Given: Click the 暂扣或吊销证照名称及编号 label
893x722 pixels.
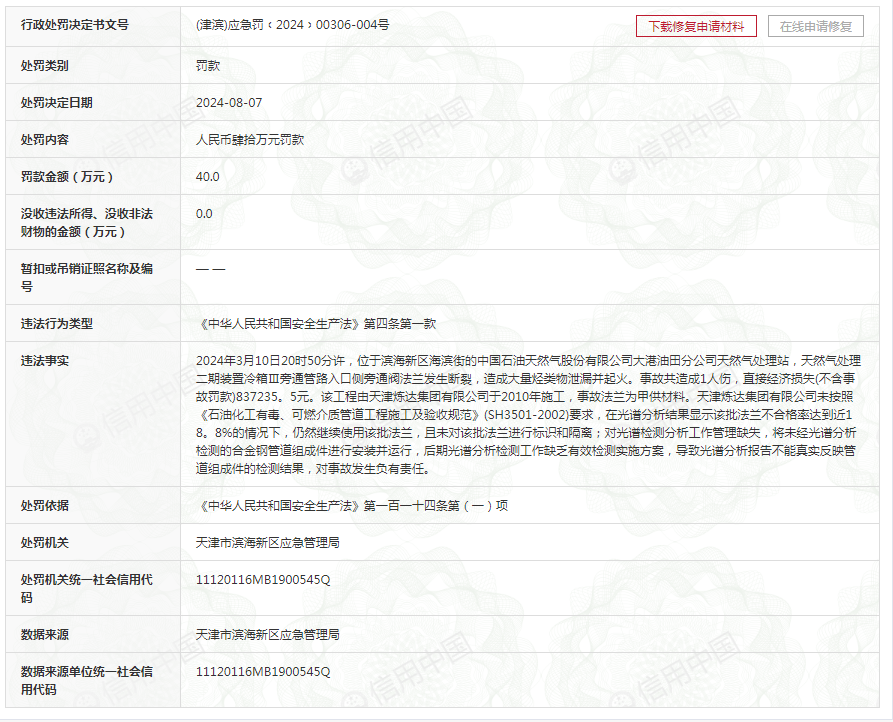Looking at the screenshot, I should coord(87,277).
